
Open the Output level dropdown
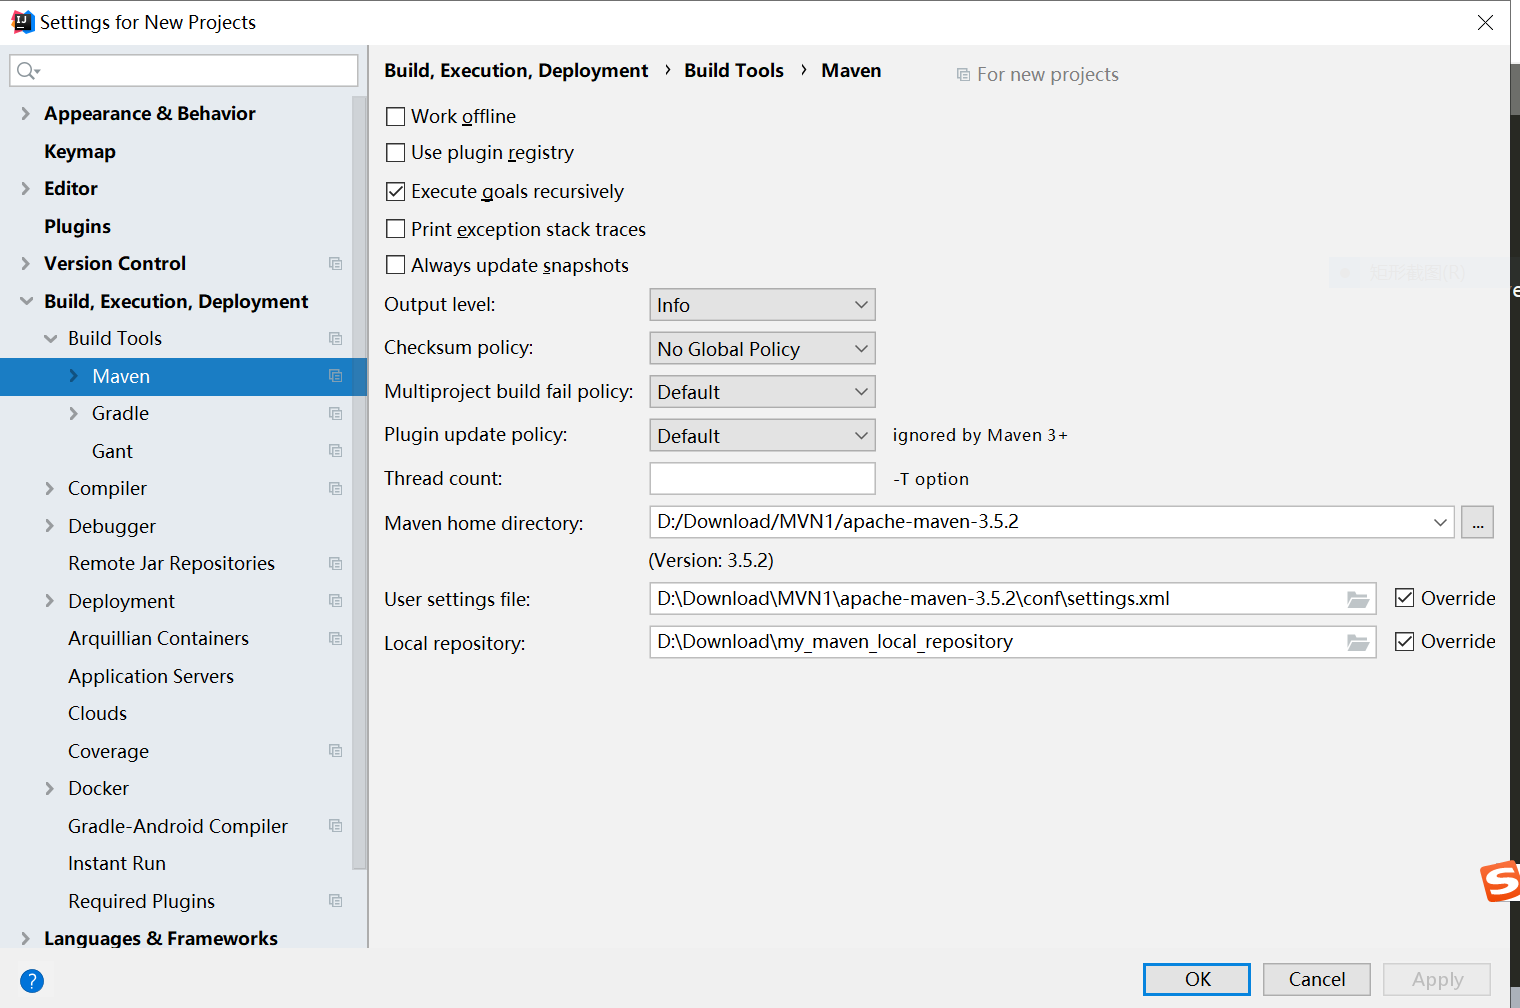(x=762, y=305)
